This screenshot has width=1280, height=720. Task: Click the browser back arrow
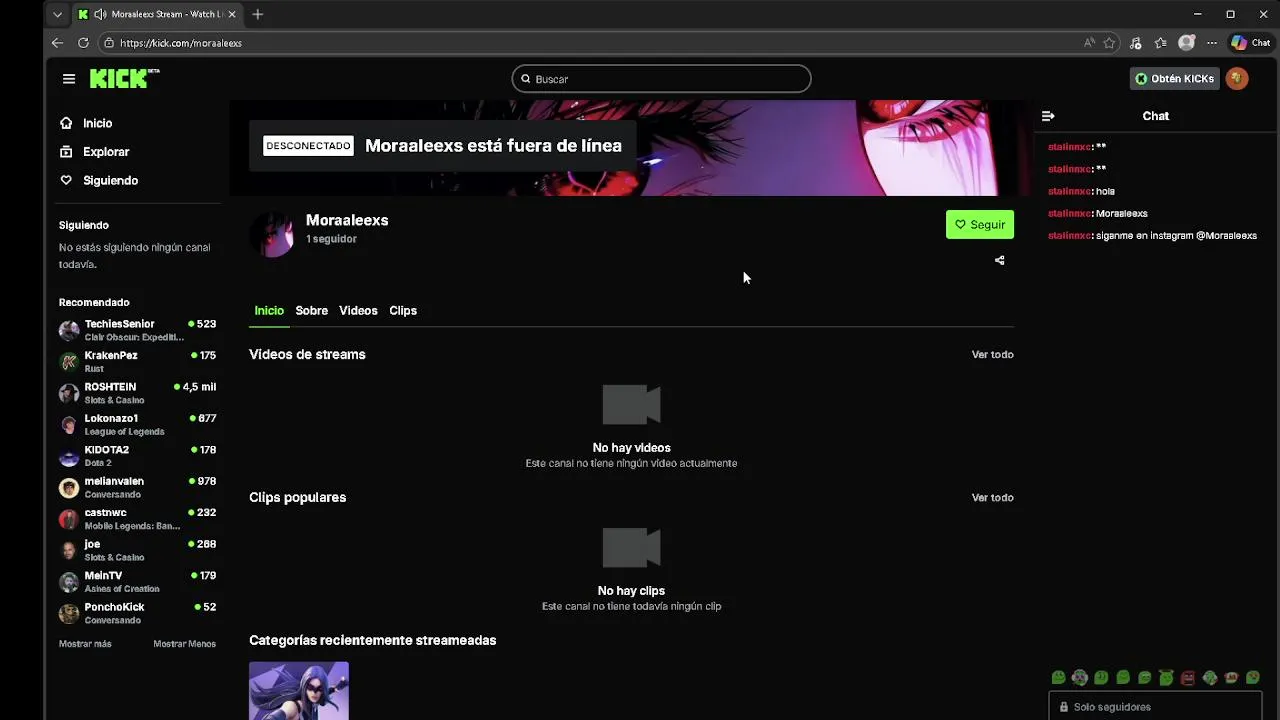57,43
